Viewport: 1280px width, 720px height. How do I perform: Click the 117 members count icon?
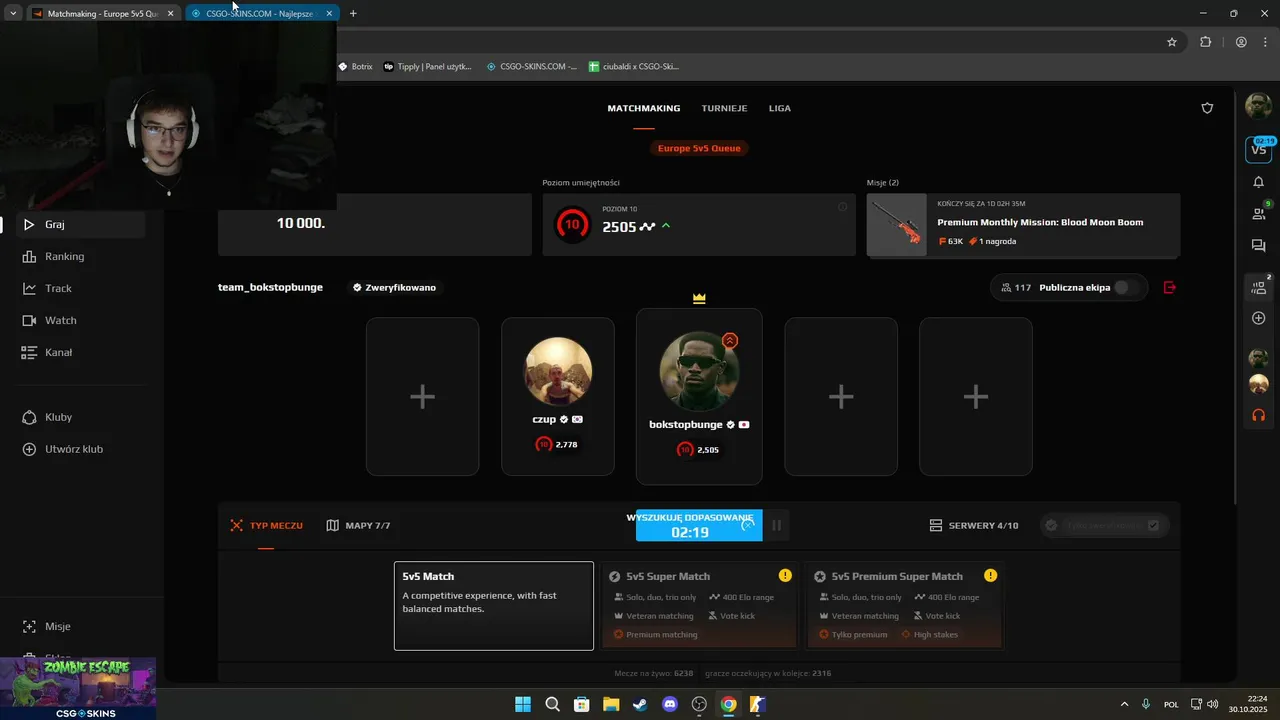point(1006,287)
